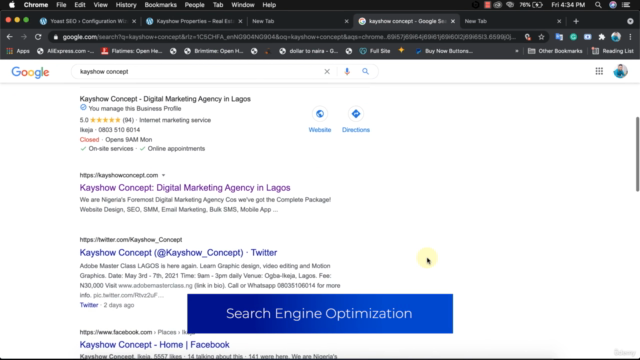Open the History menu
Image resolution: width=640 pixels, height=360 pixels.
[x=126, y=5]
